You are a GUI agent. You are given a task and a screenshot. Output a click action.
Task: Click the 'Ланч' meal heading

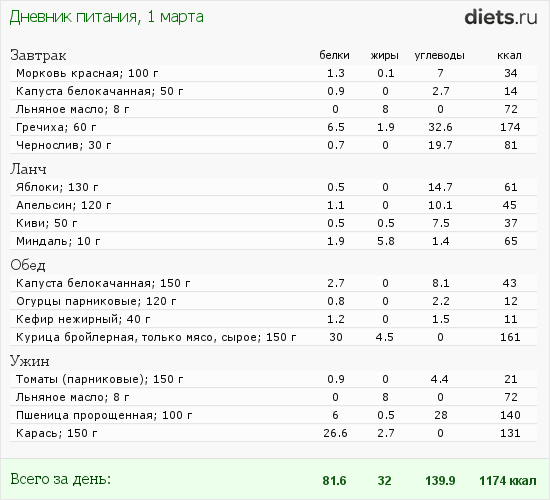click(28, 169)
